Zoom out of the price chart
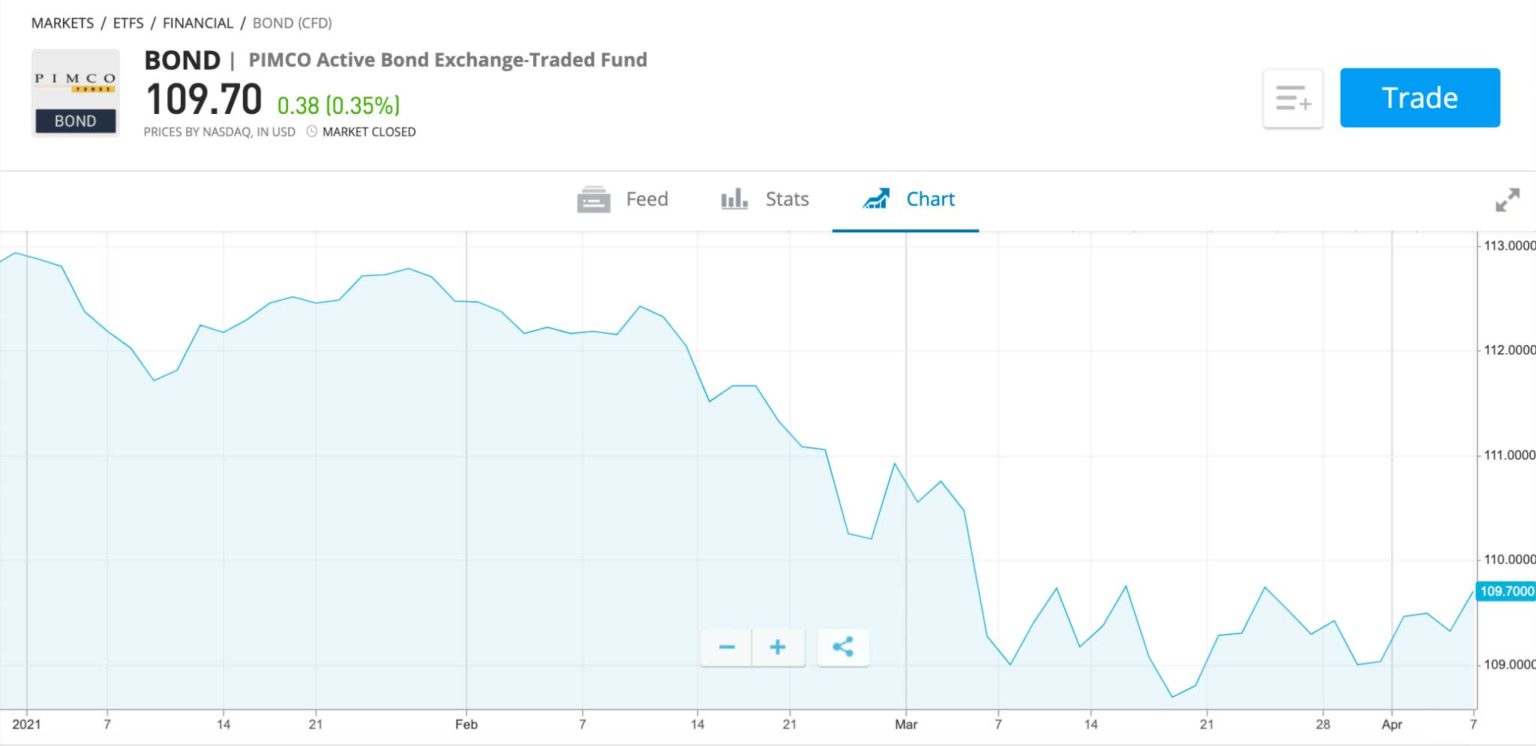 pyautogui.click(x=726, y=647)
